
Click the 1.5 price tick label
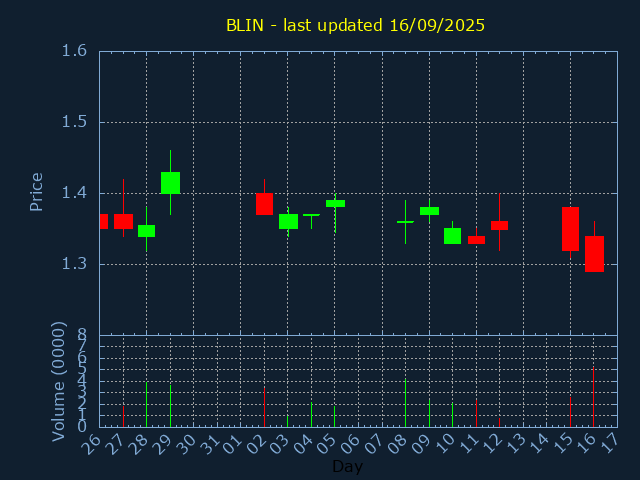74,122
